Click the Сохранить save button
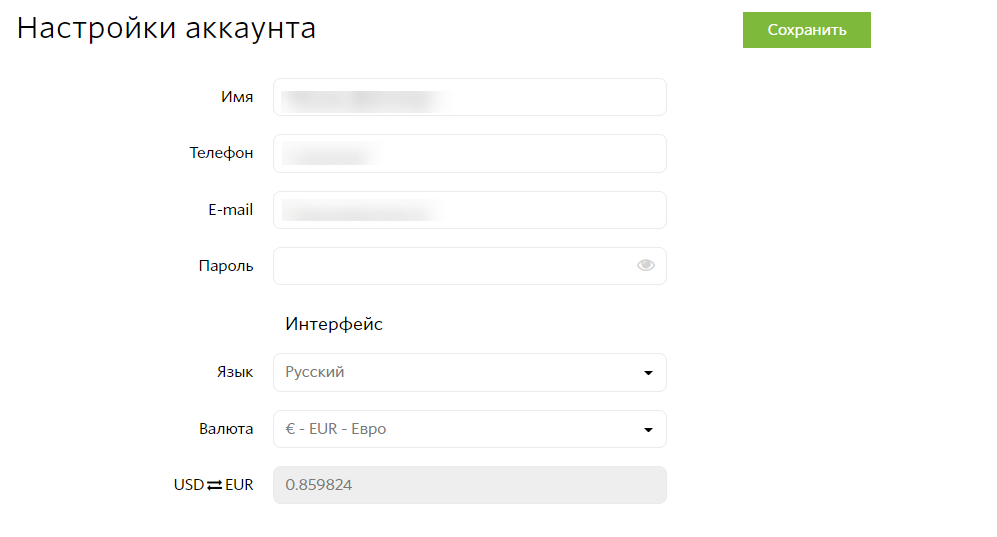 806,30
